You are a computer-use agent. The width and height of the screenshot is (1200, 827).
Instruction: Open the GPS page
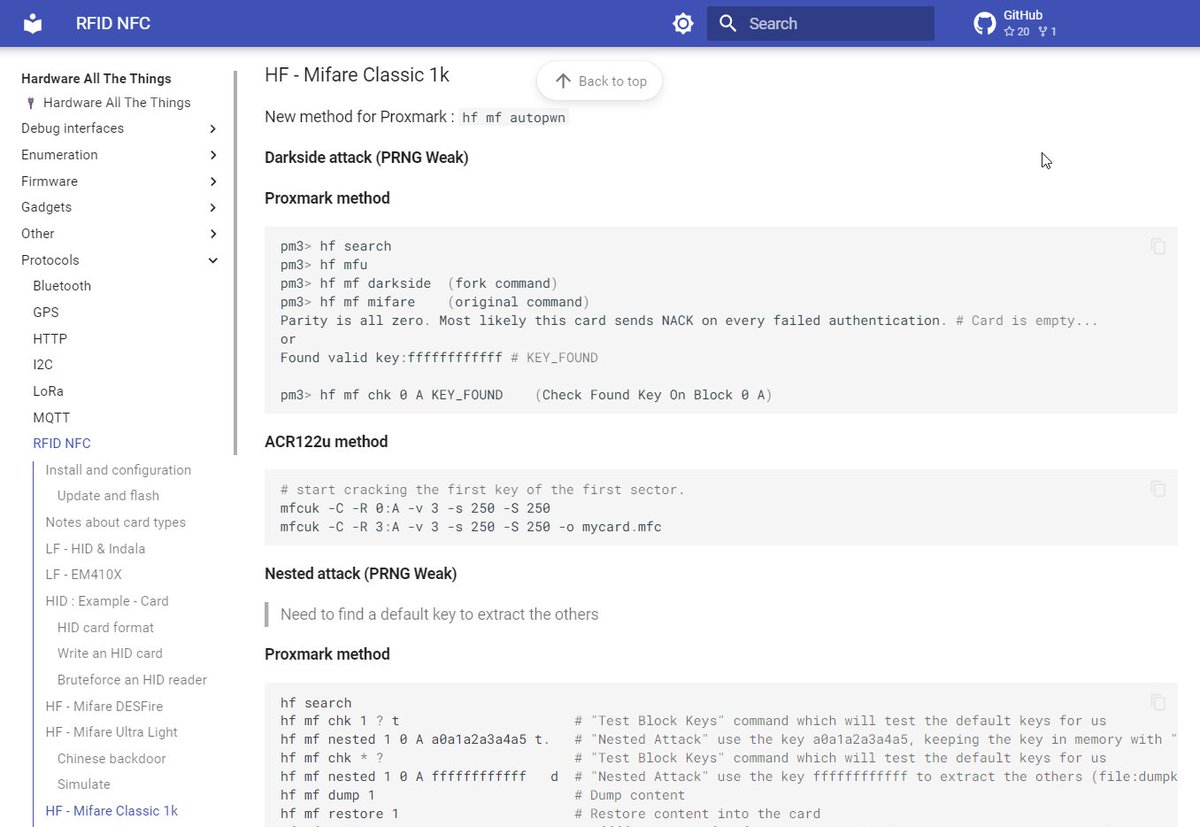click(46, 312)
